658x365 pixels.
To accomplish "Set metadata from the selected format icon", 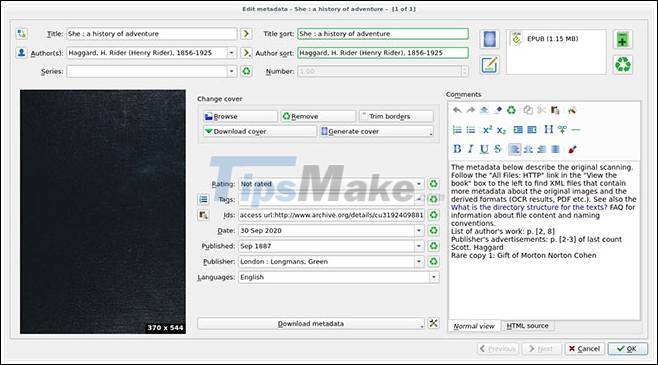I will (489, 65).
